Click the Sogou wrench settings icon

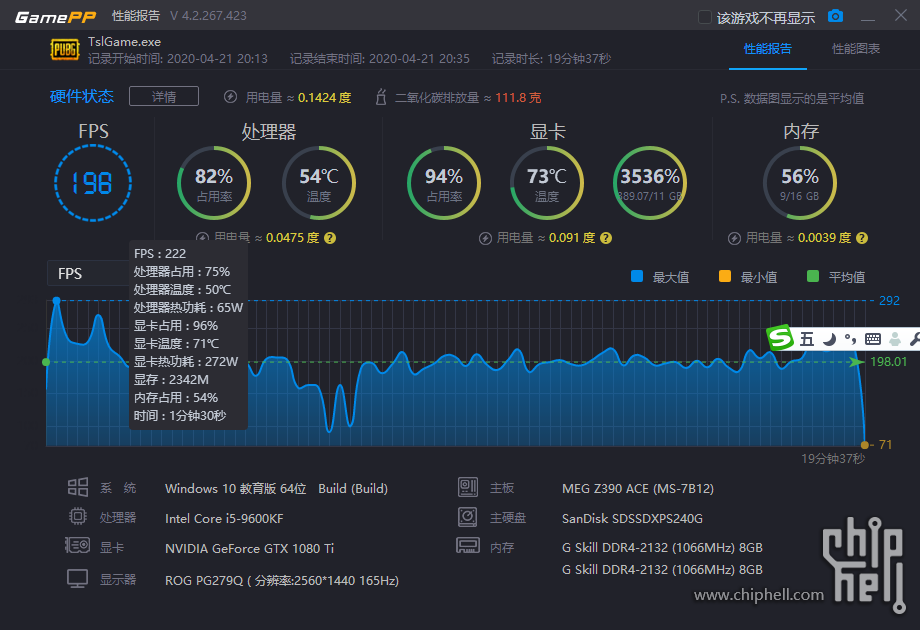point(914,339)
